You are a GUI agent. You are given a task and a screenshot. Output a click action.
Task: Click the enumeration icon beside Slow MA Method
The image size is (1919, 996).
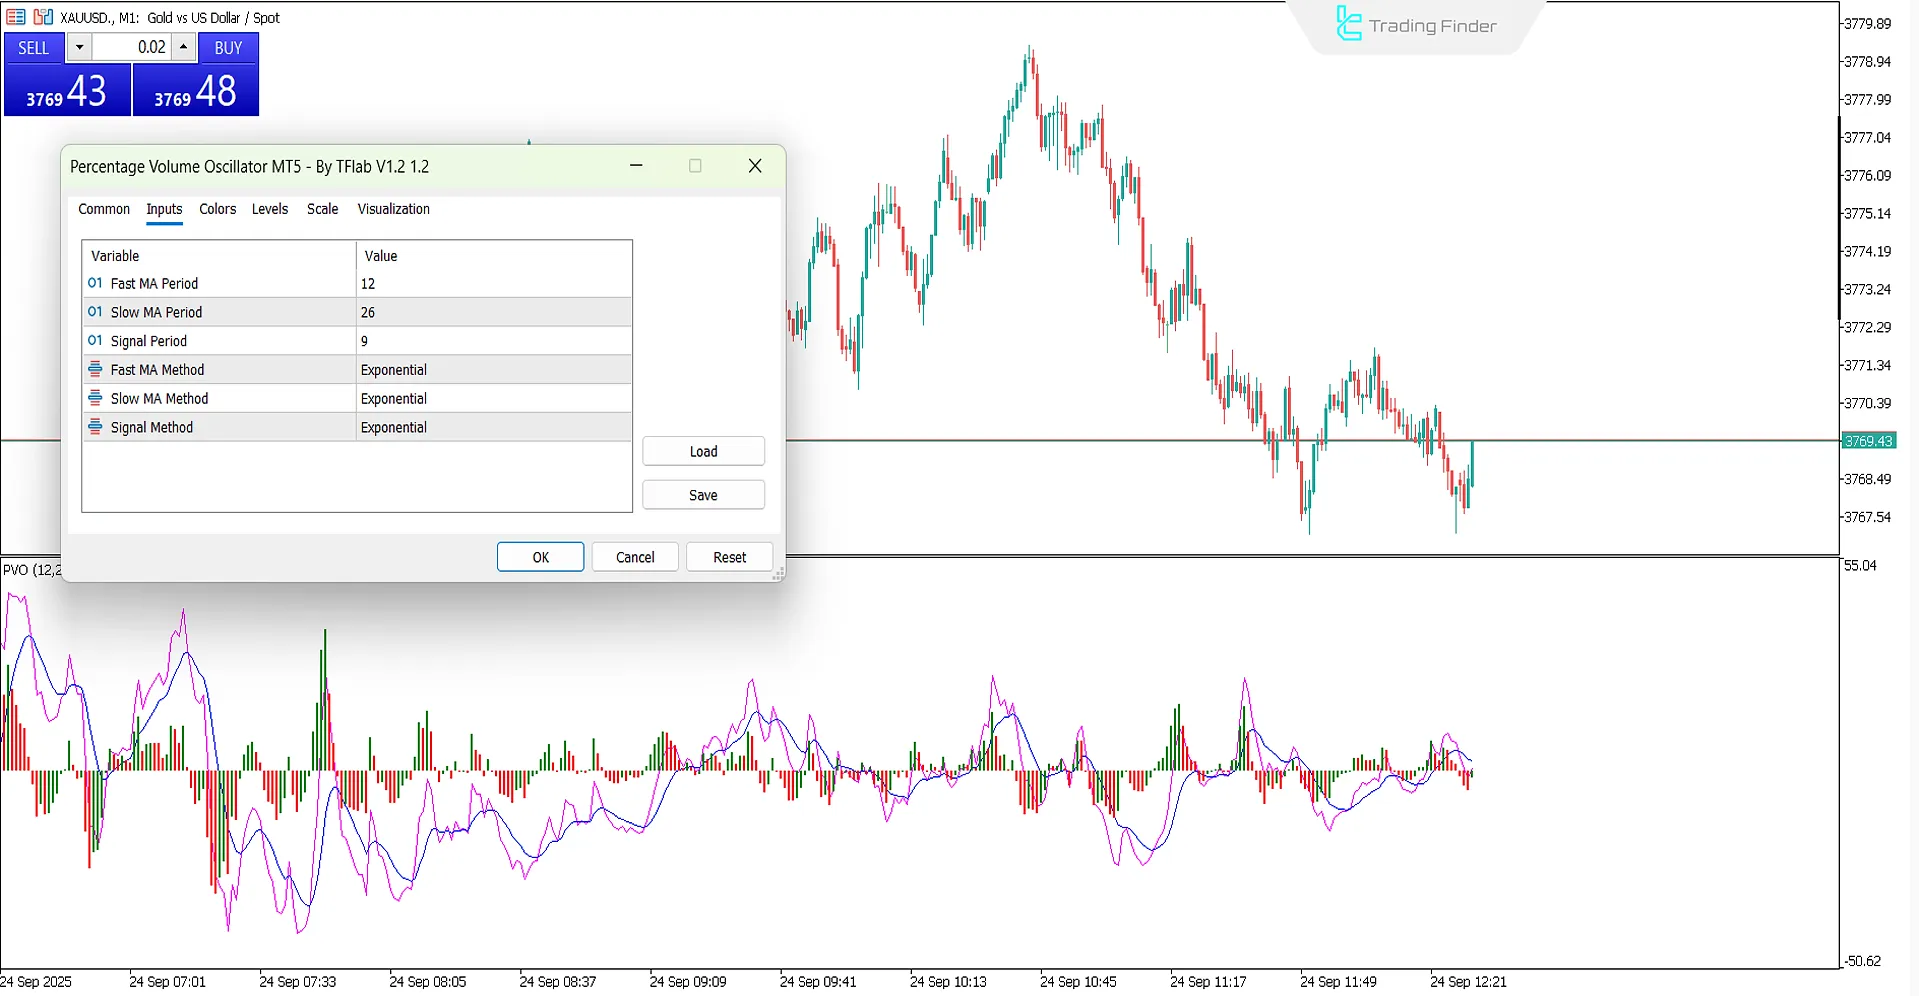click(95, 398)
